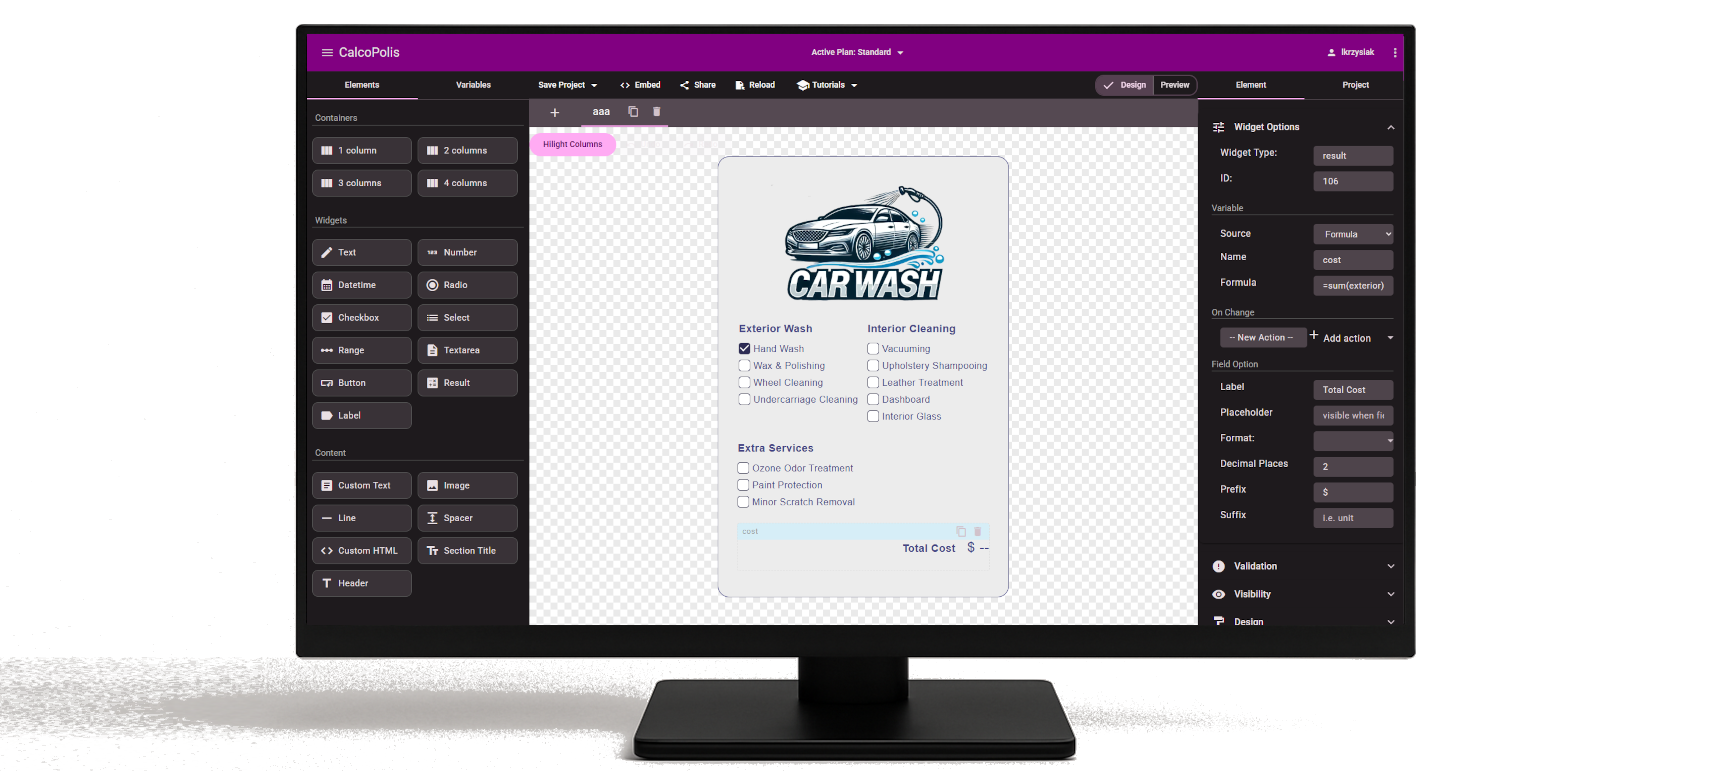This screenshot has height=772, width=1722.
Task: Click the add new page plus icon
Action: click(555, 112)
